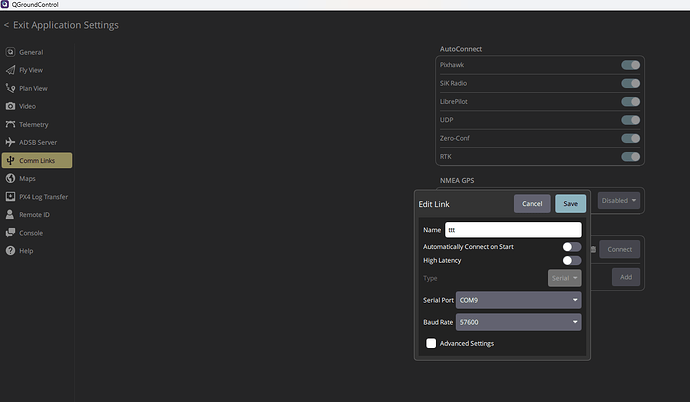Click the Comm Links USB icon
This screenshot has height=402, width=690.
click(10, 161)
